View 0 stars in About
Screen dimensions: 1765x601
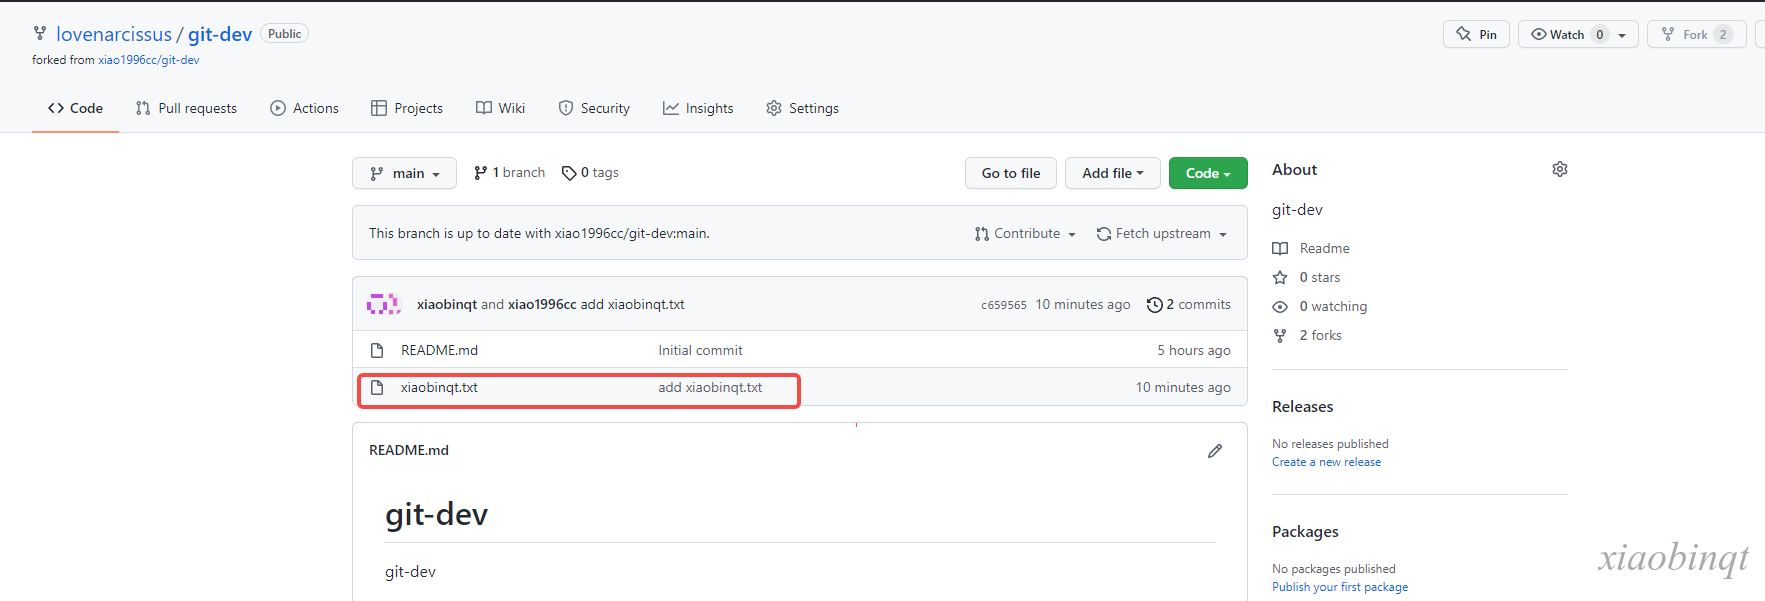click(x=1320, y=277)
